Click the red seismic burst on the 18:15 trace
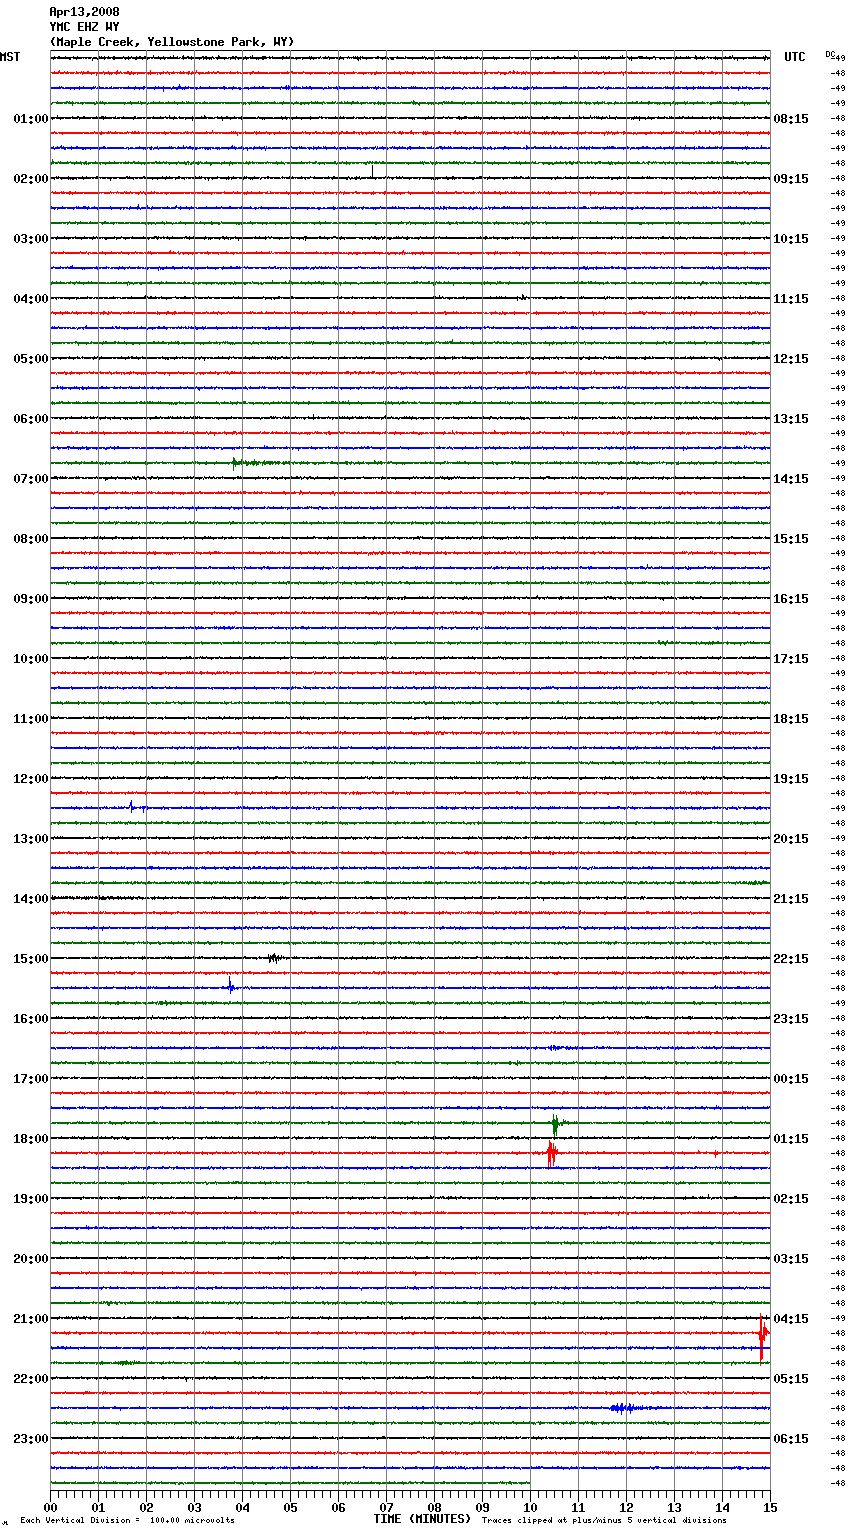The image size is (850, 1534). (550, 1154)
